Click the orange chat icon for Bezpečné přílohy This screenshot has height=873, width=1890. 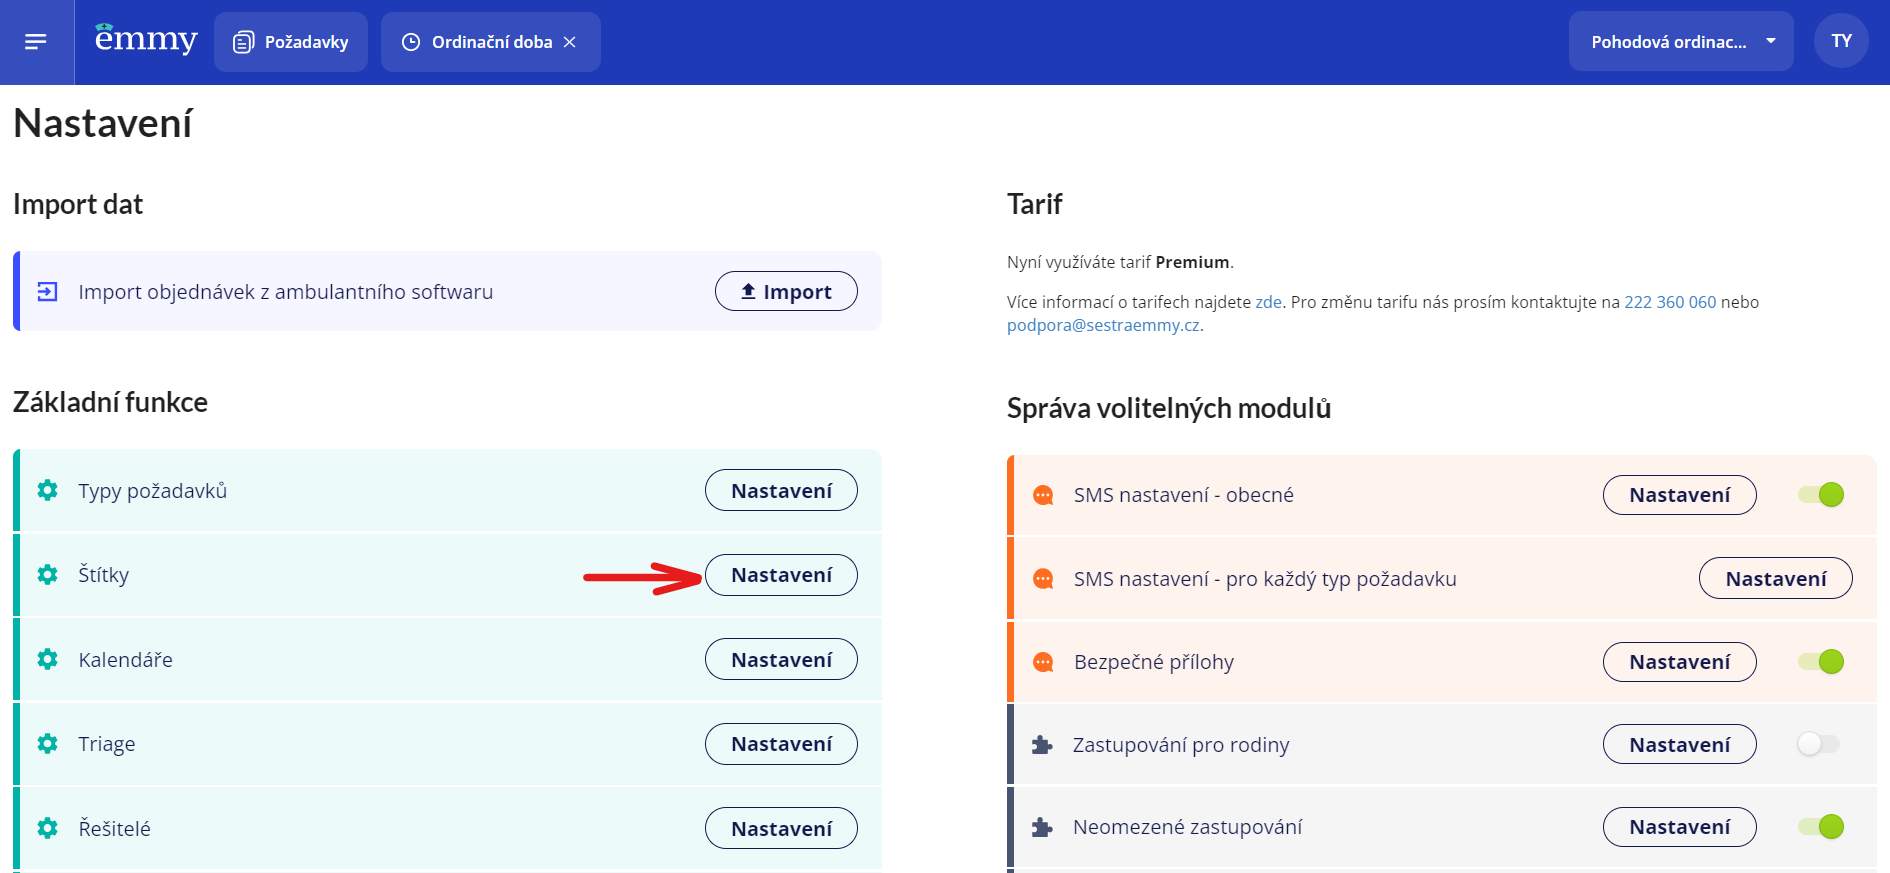point(1043,662)
